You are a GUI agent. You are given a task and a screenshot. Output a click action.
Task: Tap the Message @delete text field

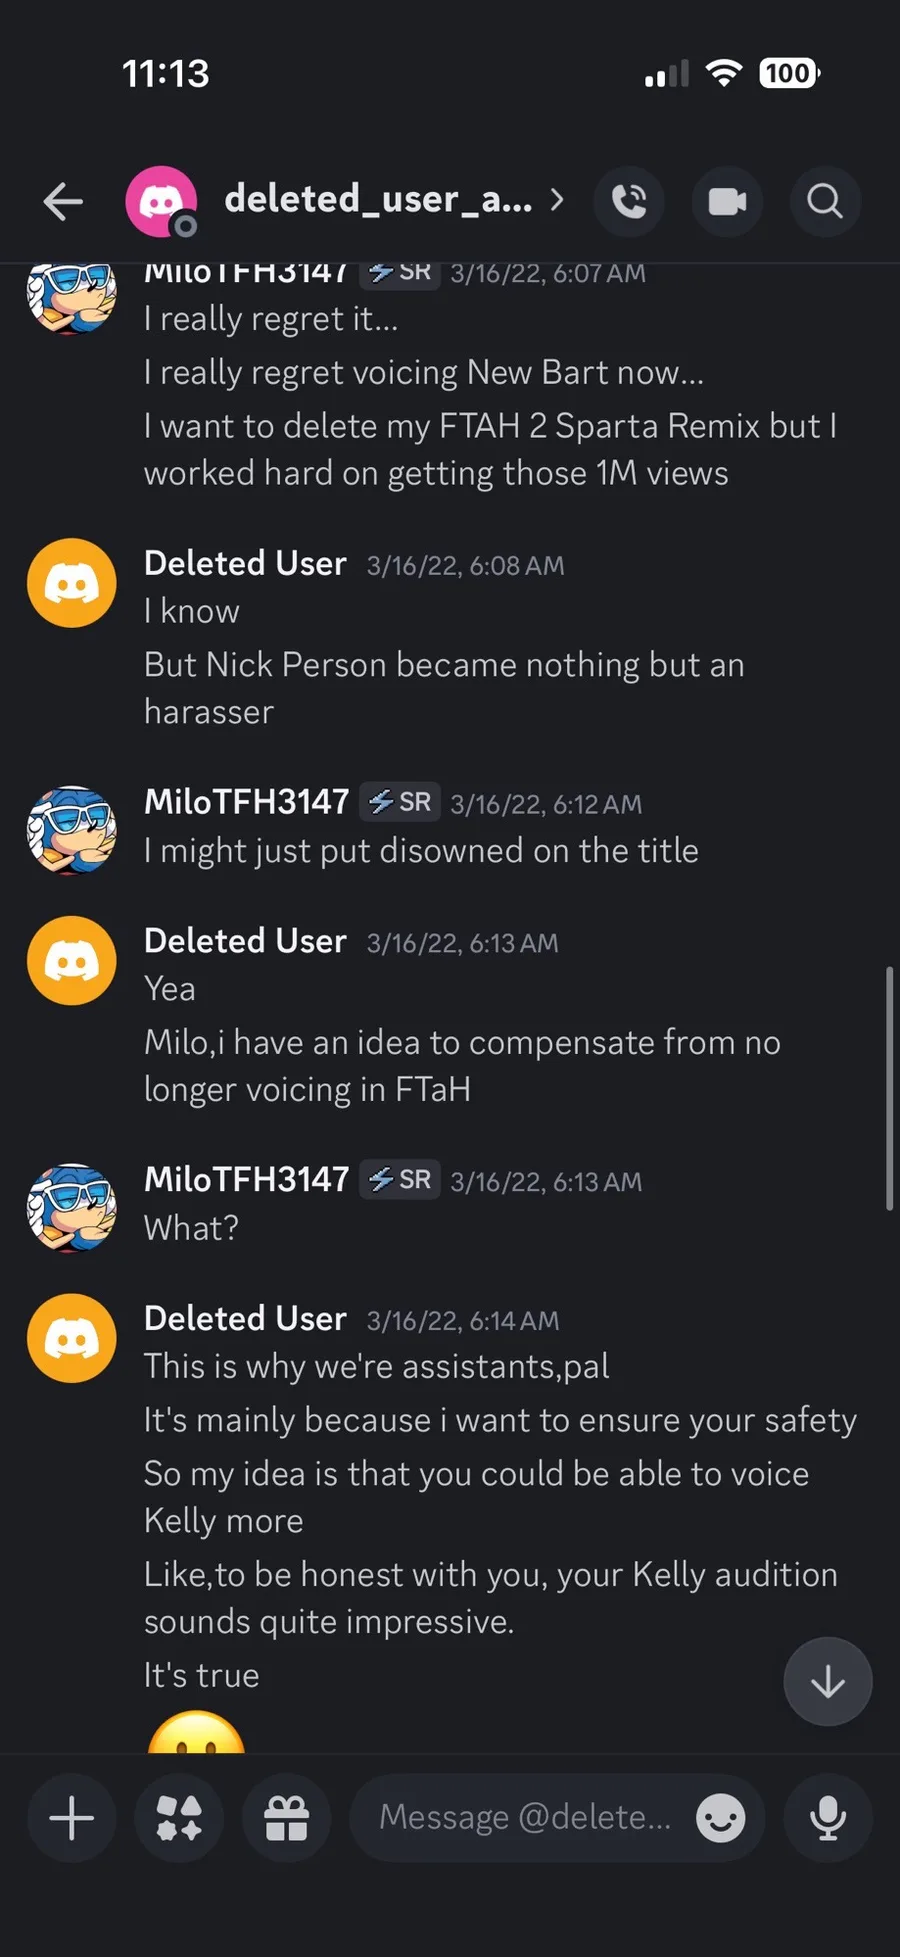[x=525, y=1817]
